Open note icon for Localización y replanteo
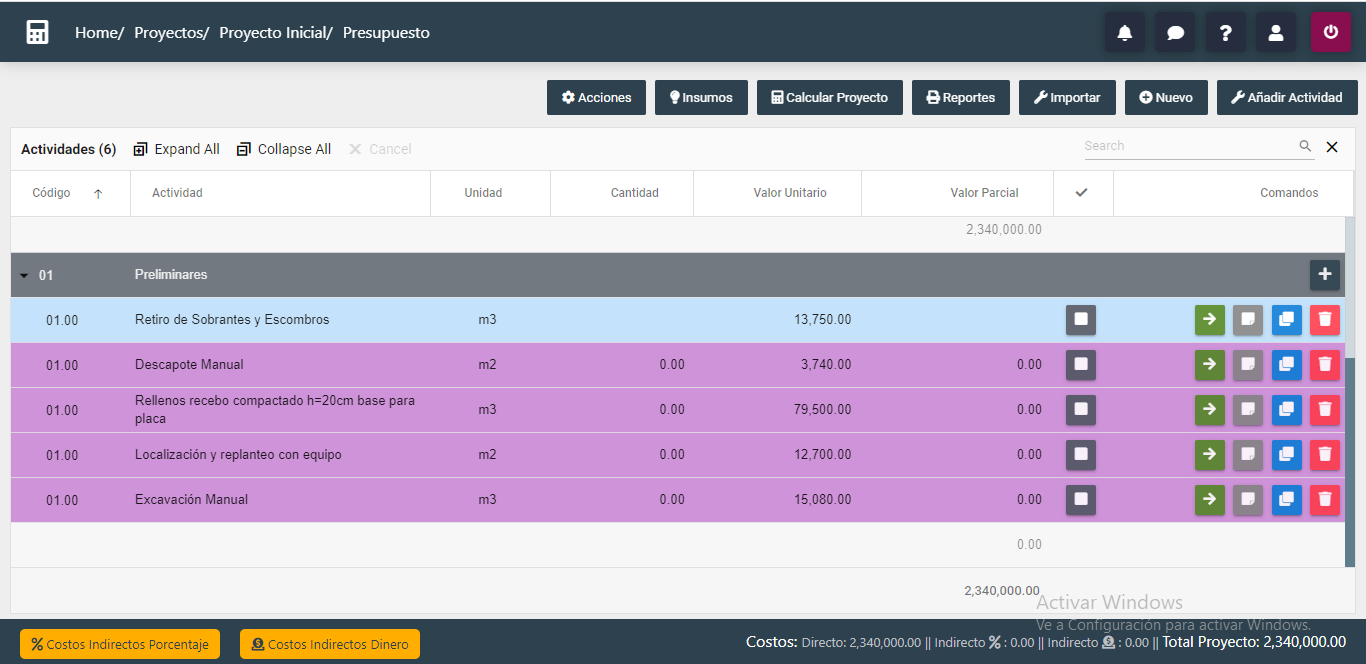1366x664 pixels. [1247, 455]
